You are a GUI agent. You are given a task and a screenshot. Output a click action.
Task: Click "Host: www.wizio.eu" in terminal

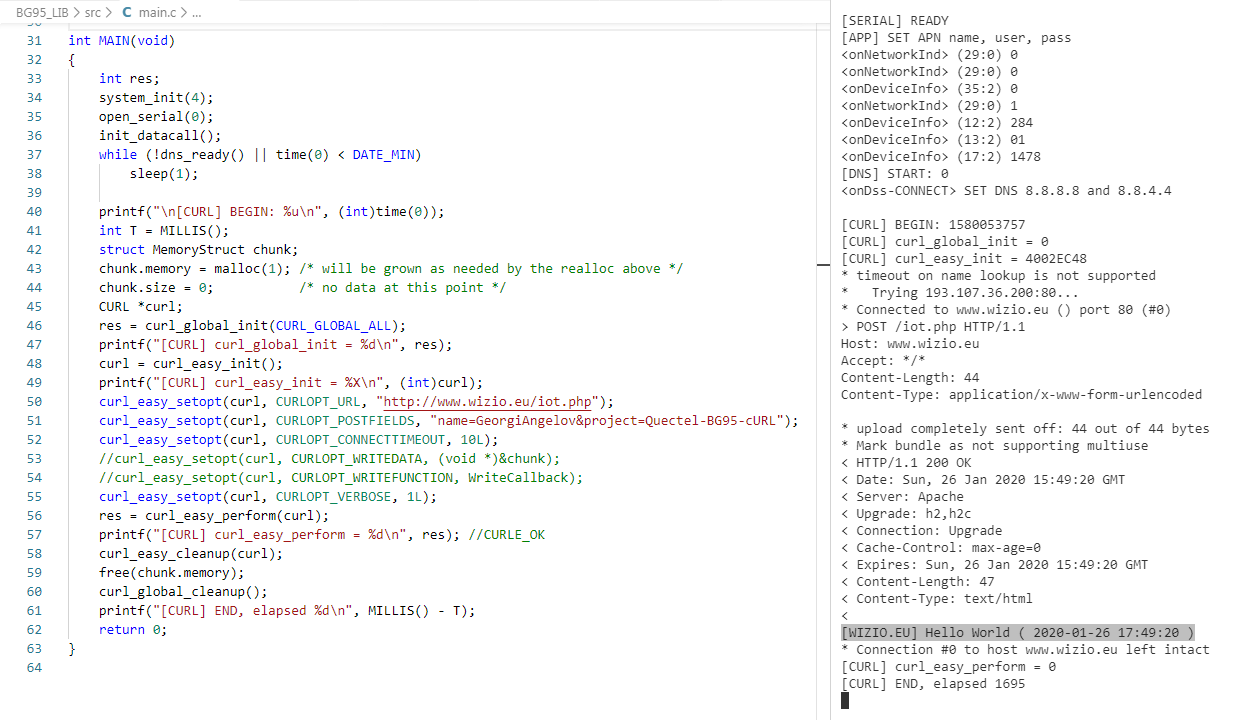(910, 344)
